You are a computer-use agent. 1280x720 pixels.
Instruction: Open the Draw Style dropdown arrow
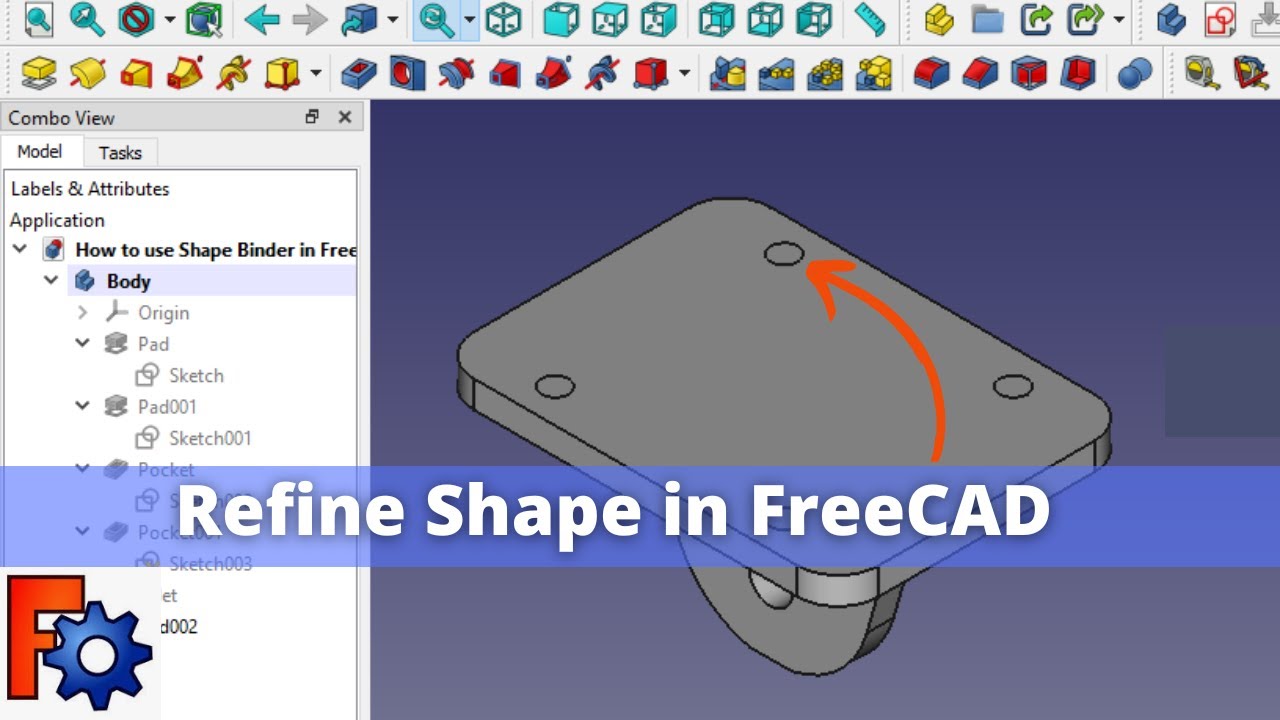click(169, 20)
